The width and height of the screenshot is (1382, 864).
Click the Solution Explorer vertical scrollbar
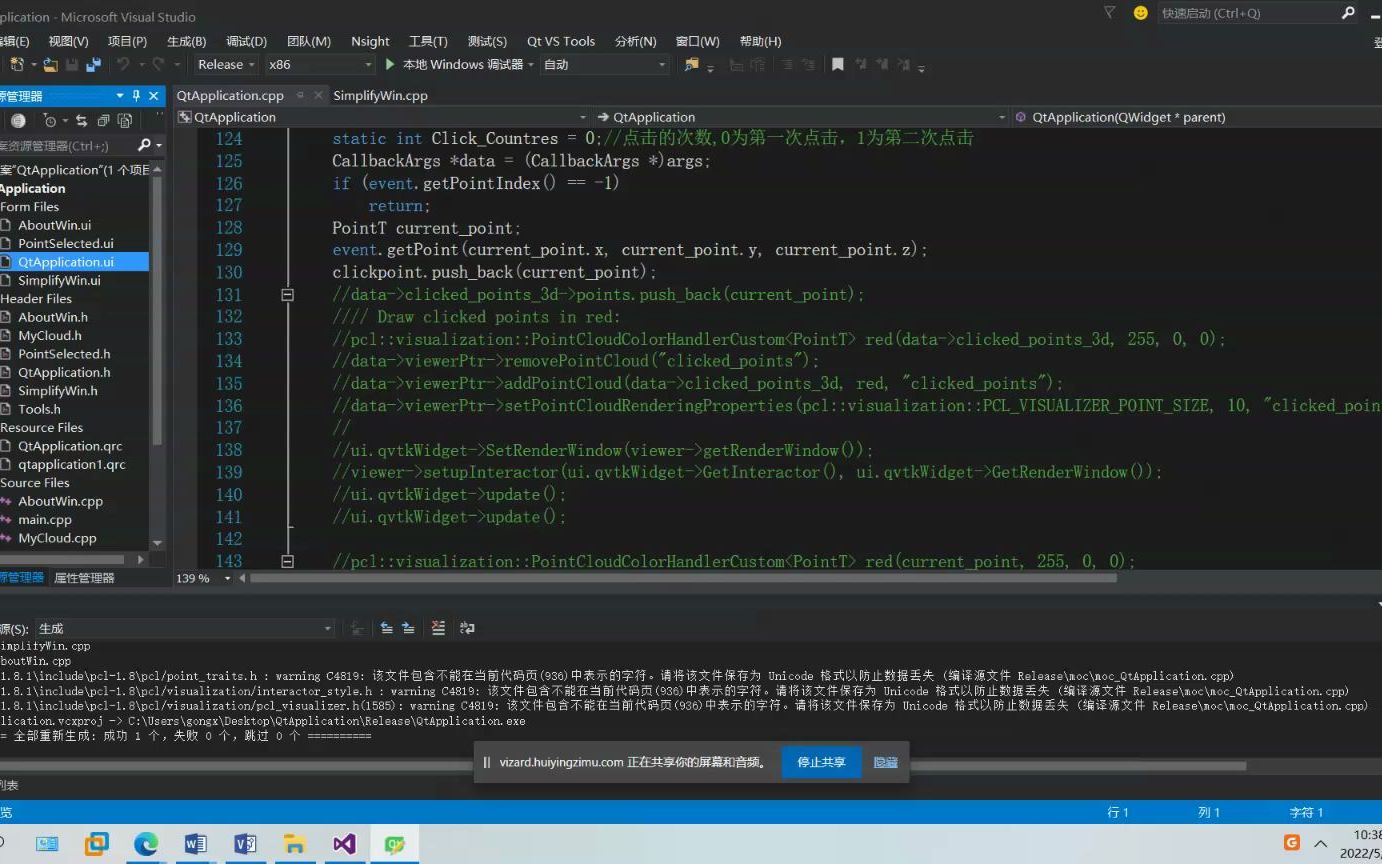(x=156, y=310)
